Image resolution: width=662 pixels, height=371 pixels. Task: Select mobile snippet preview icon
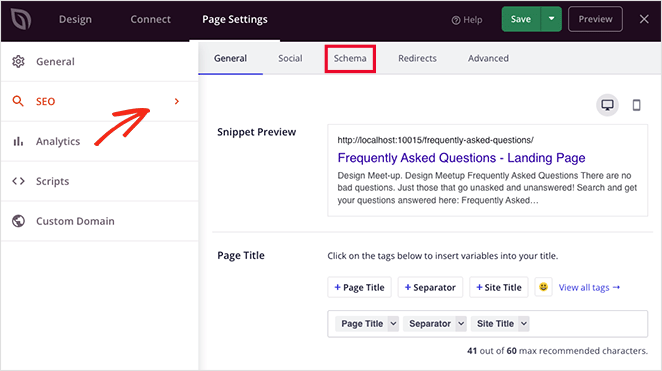(636, 105)
